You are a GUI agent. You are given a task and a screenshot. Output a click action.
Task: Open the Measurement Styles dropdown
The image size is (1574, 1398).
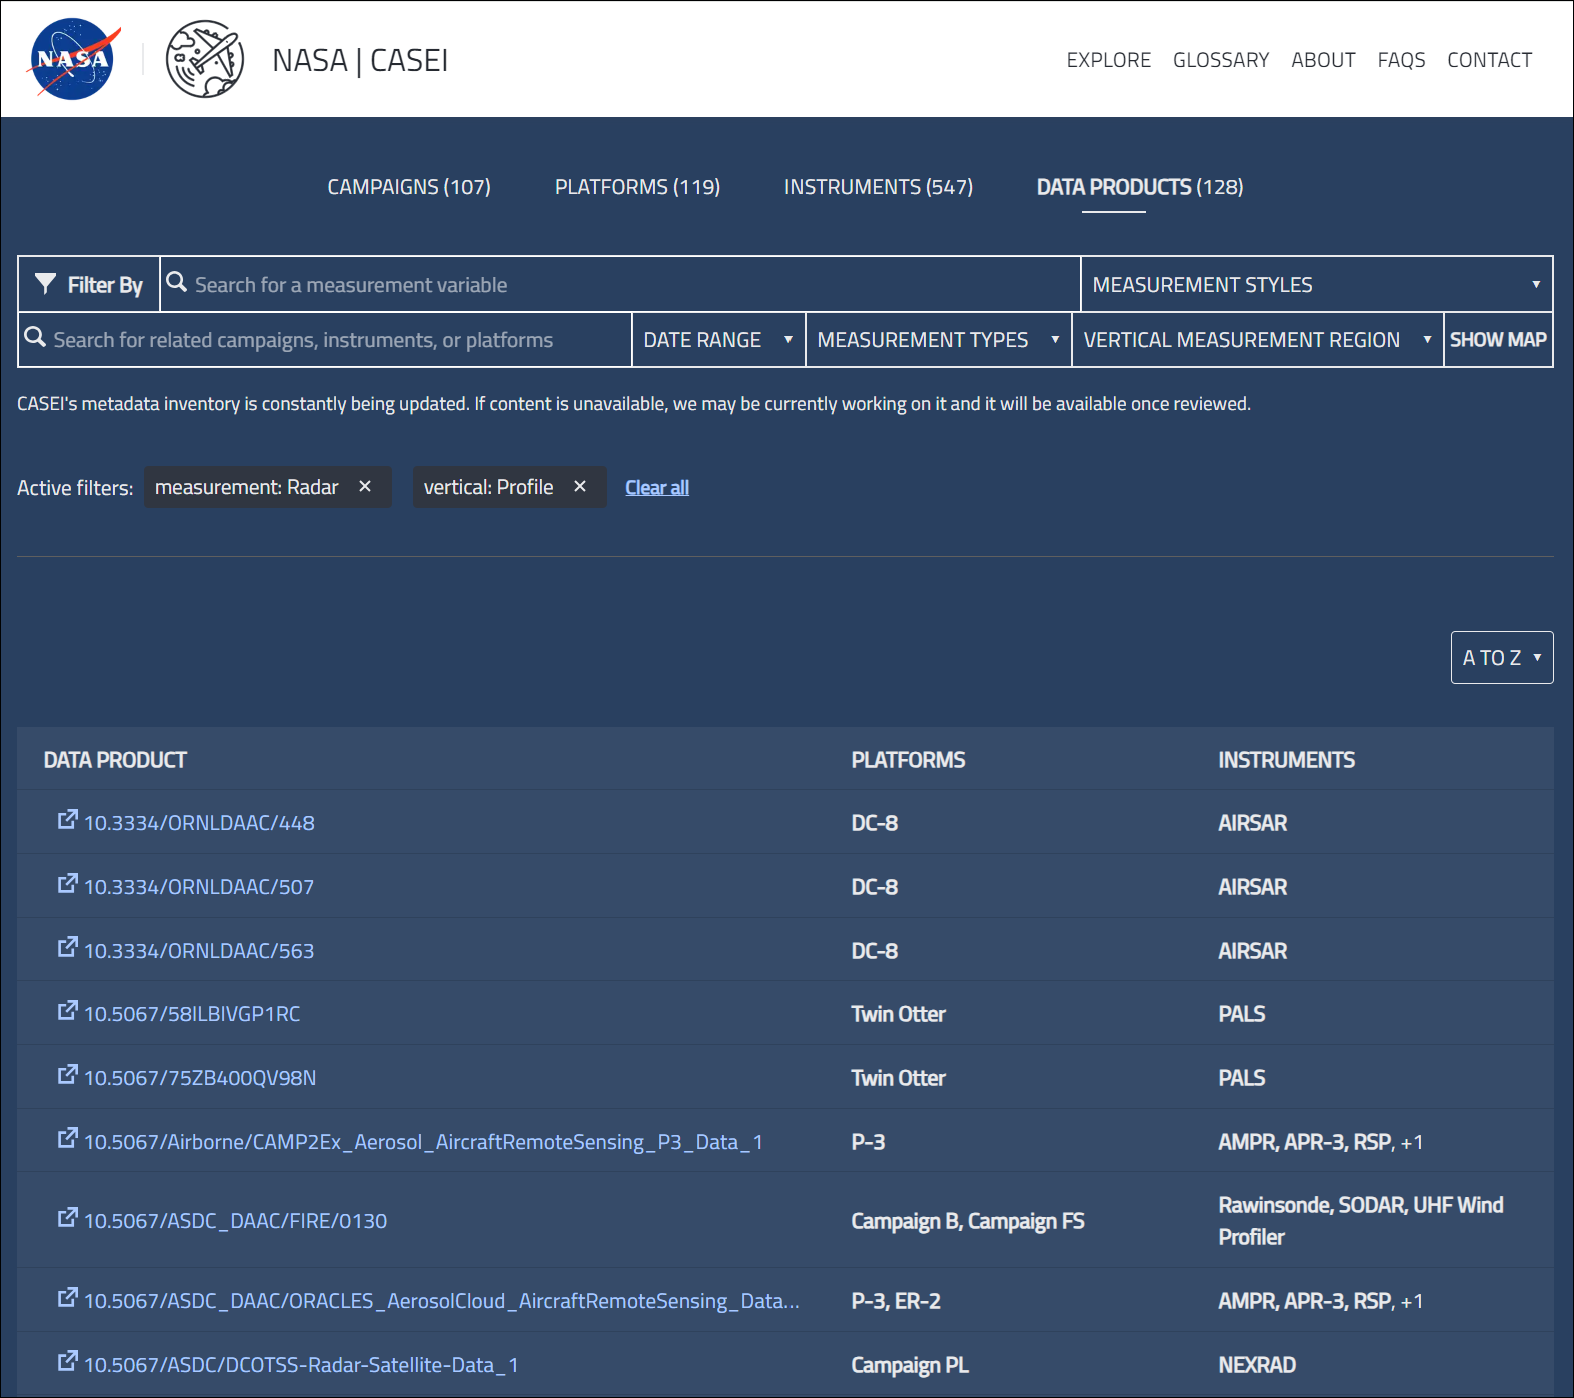coord(1316,284)
